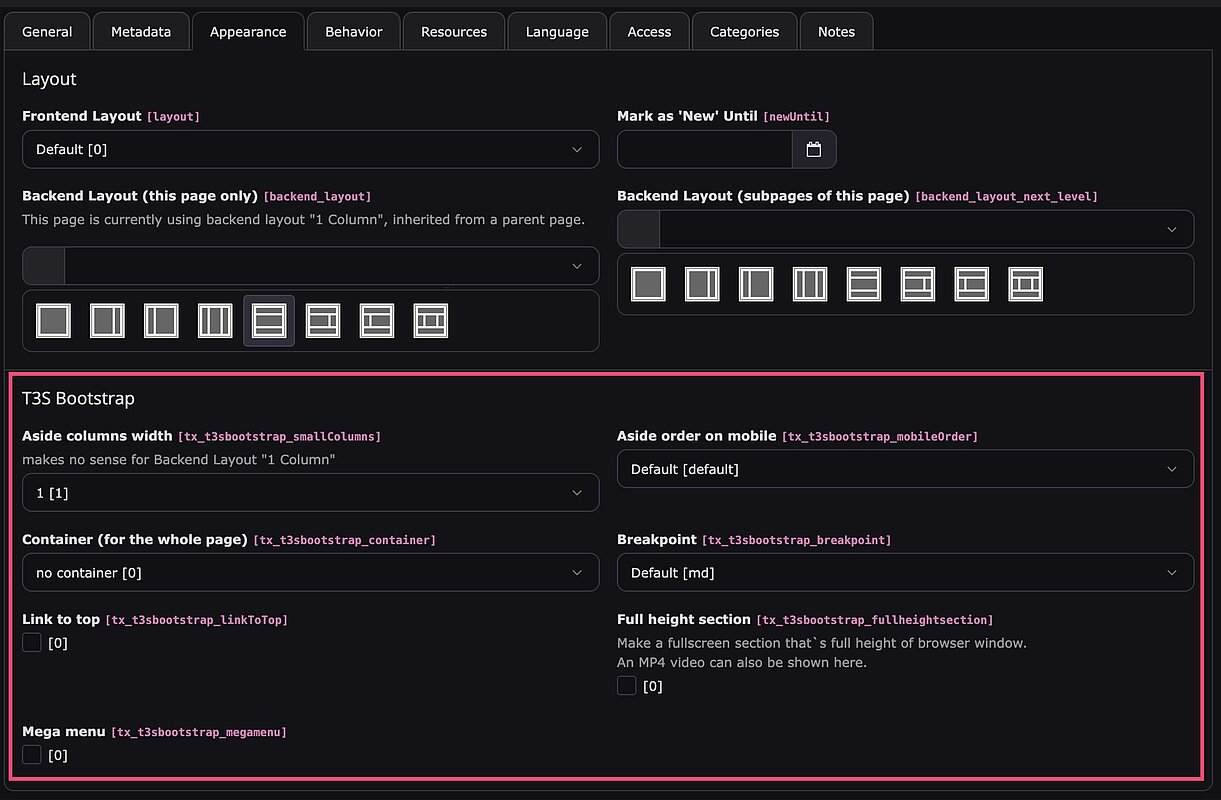Image resolution: width=1221 pixels, height=800 pixels.
Task: Tick the Full height section checkbox
Action: [x=627, y=686]
